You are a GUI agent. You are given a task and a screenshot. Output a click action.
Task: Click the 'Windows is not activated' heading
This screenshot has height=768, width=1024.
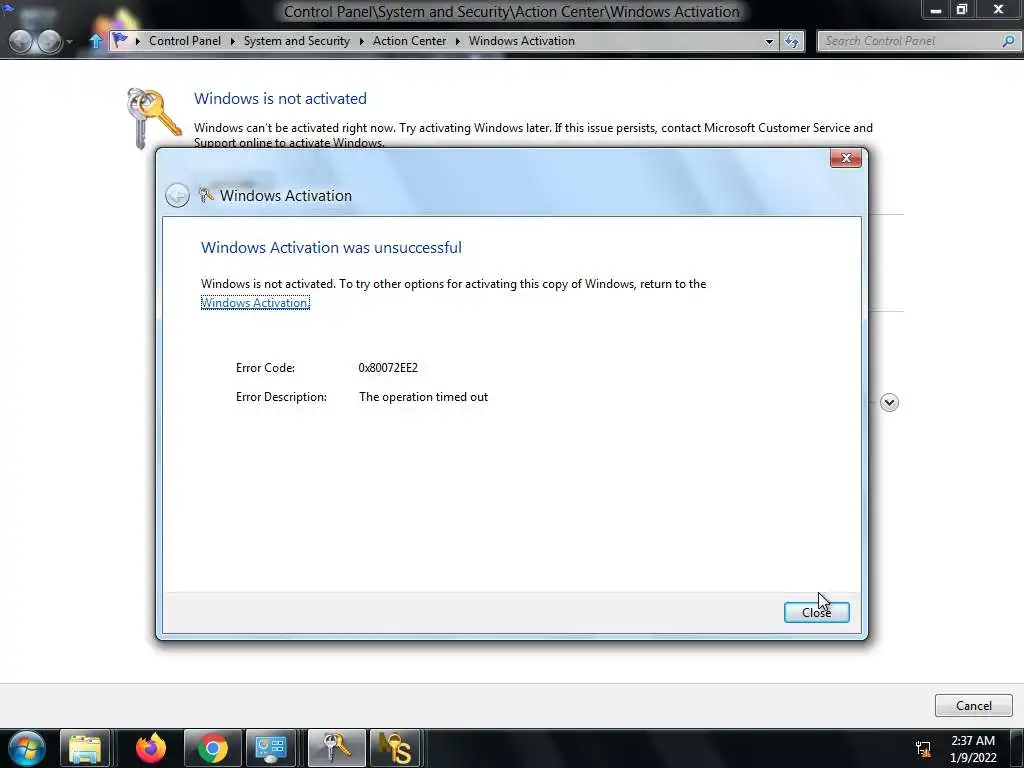pyautogui.click(x=280, y=99)
